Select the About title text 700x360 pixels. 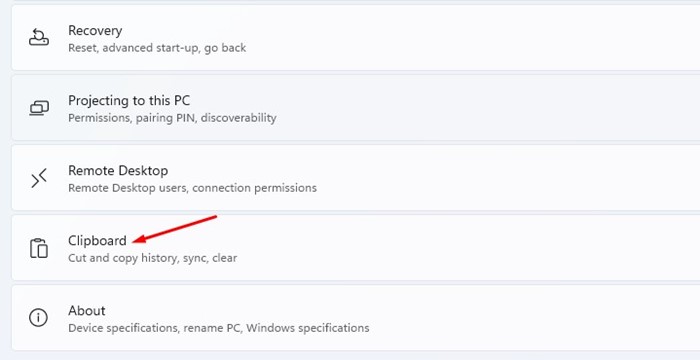(87, 310)
